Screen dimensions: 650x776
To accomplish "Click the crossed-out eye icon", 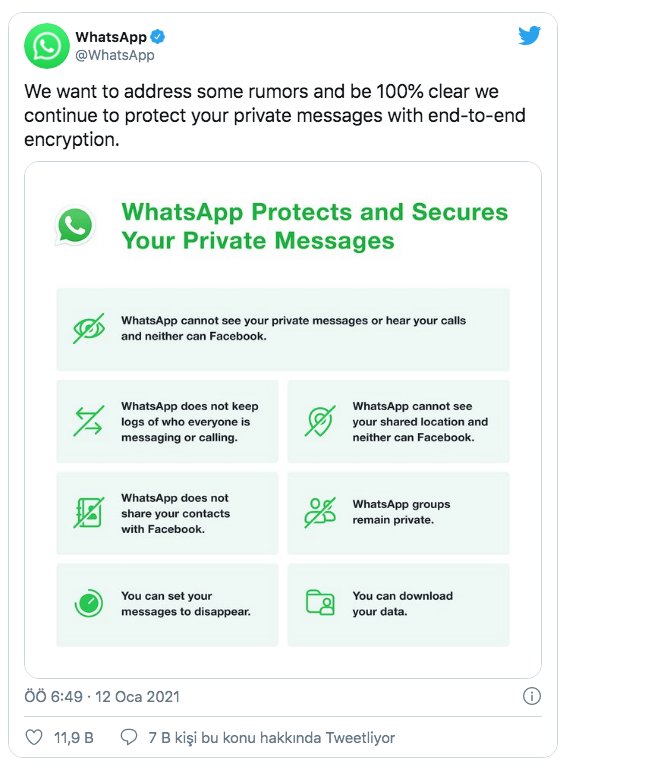I will pos(89,328).
